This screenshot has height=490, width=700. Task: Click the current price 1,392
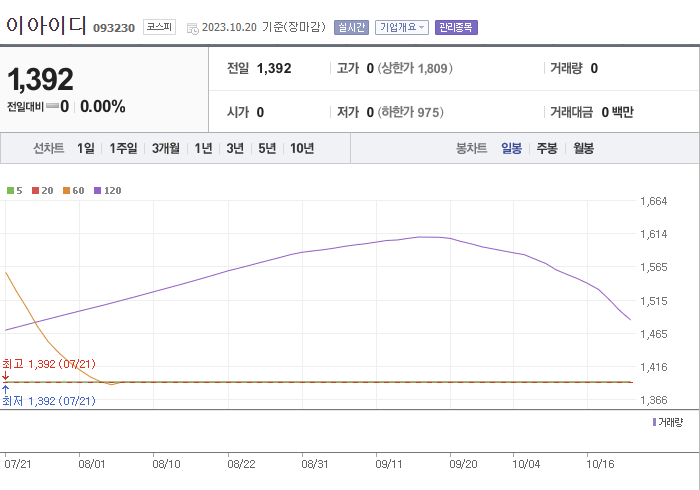click(x=40, y=79)
